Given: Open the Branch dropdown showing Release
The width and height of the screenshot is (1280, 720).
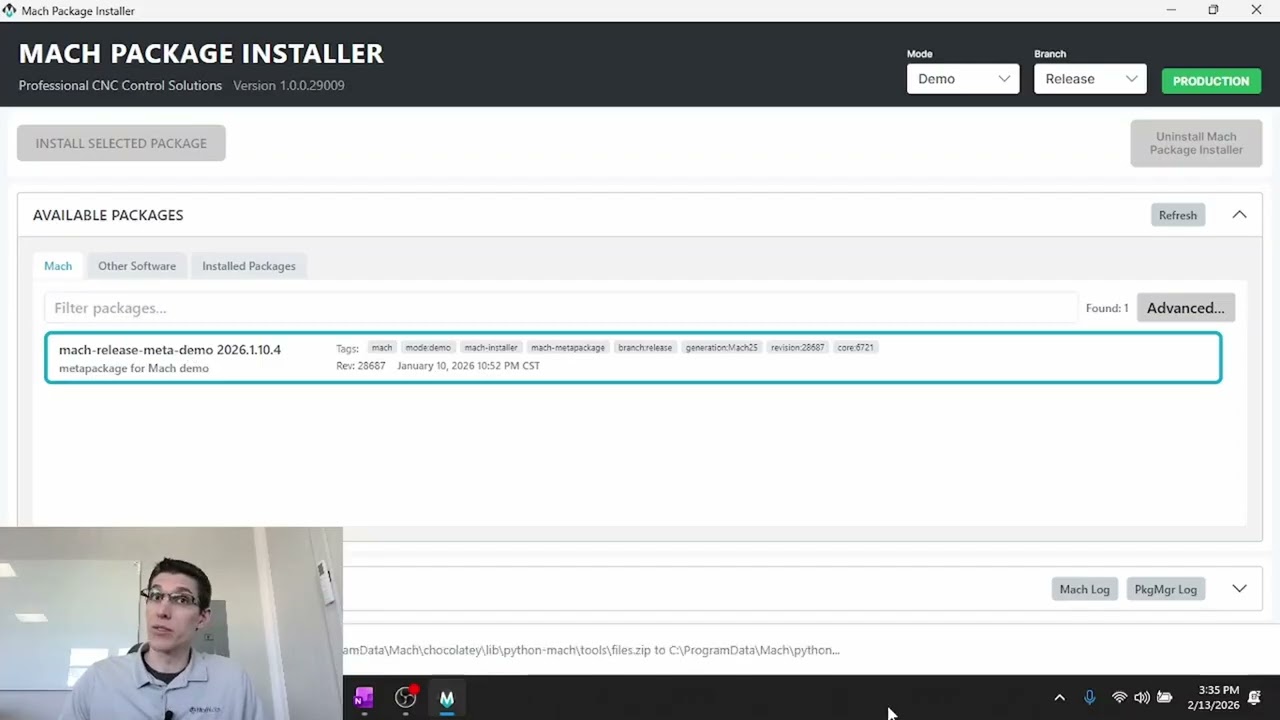Looking at the screenshot, I should click(1090, 79).
